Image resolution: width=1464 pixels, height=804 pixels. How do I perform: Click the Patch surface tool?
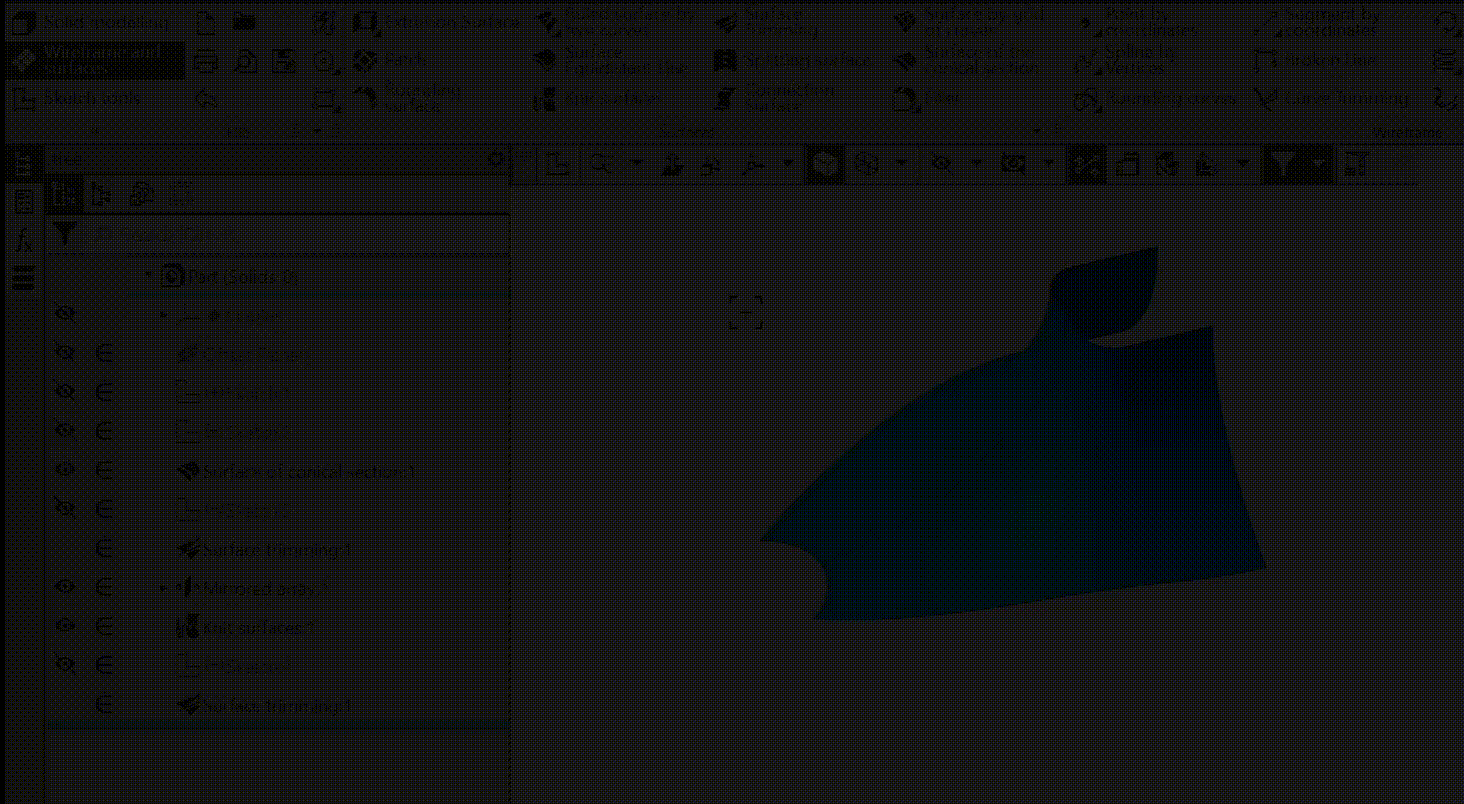tap(392, 61)
